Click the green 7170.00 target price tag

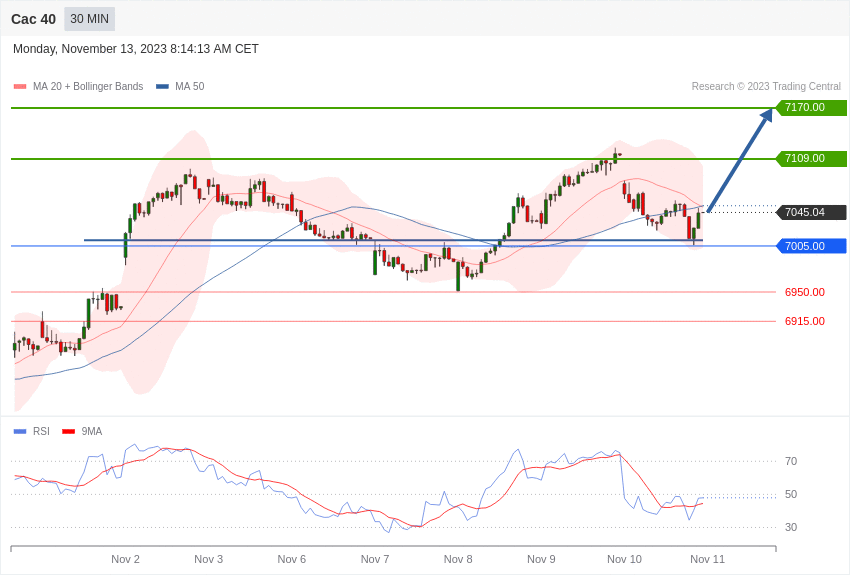coord(811,108)
